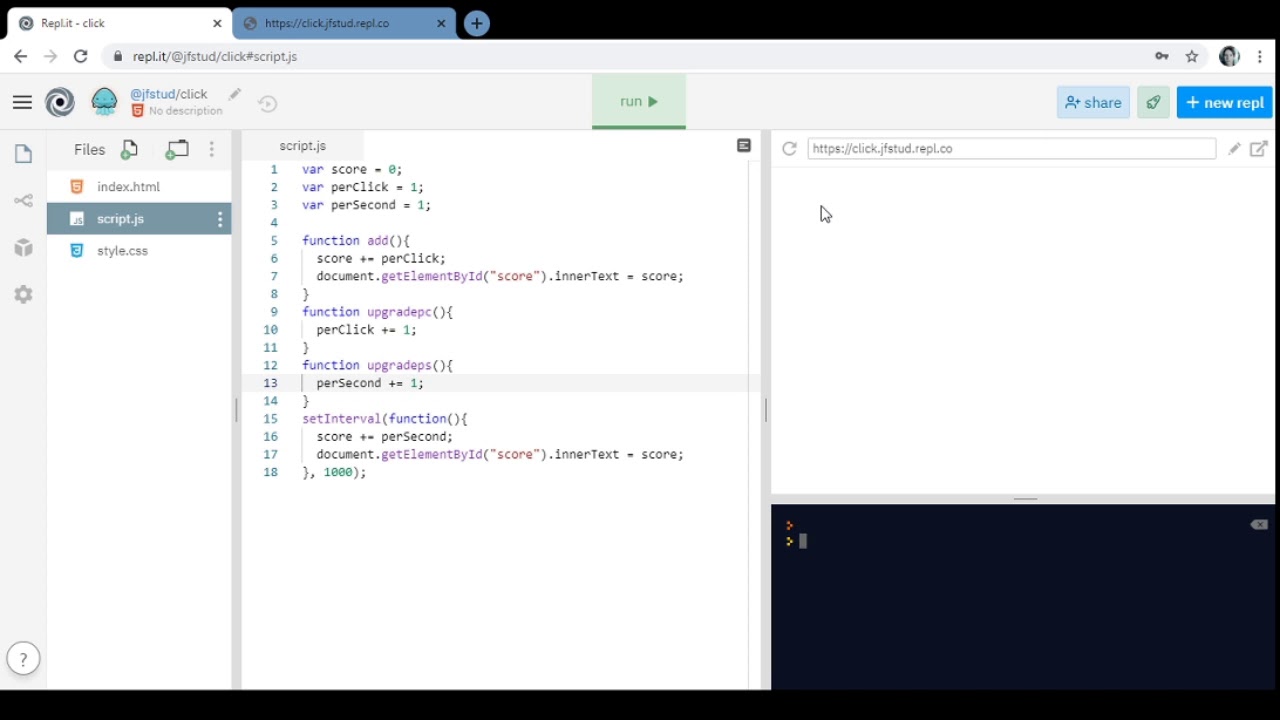Open preview in new tab icon

click(x=1259, y=148)
